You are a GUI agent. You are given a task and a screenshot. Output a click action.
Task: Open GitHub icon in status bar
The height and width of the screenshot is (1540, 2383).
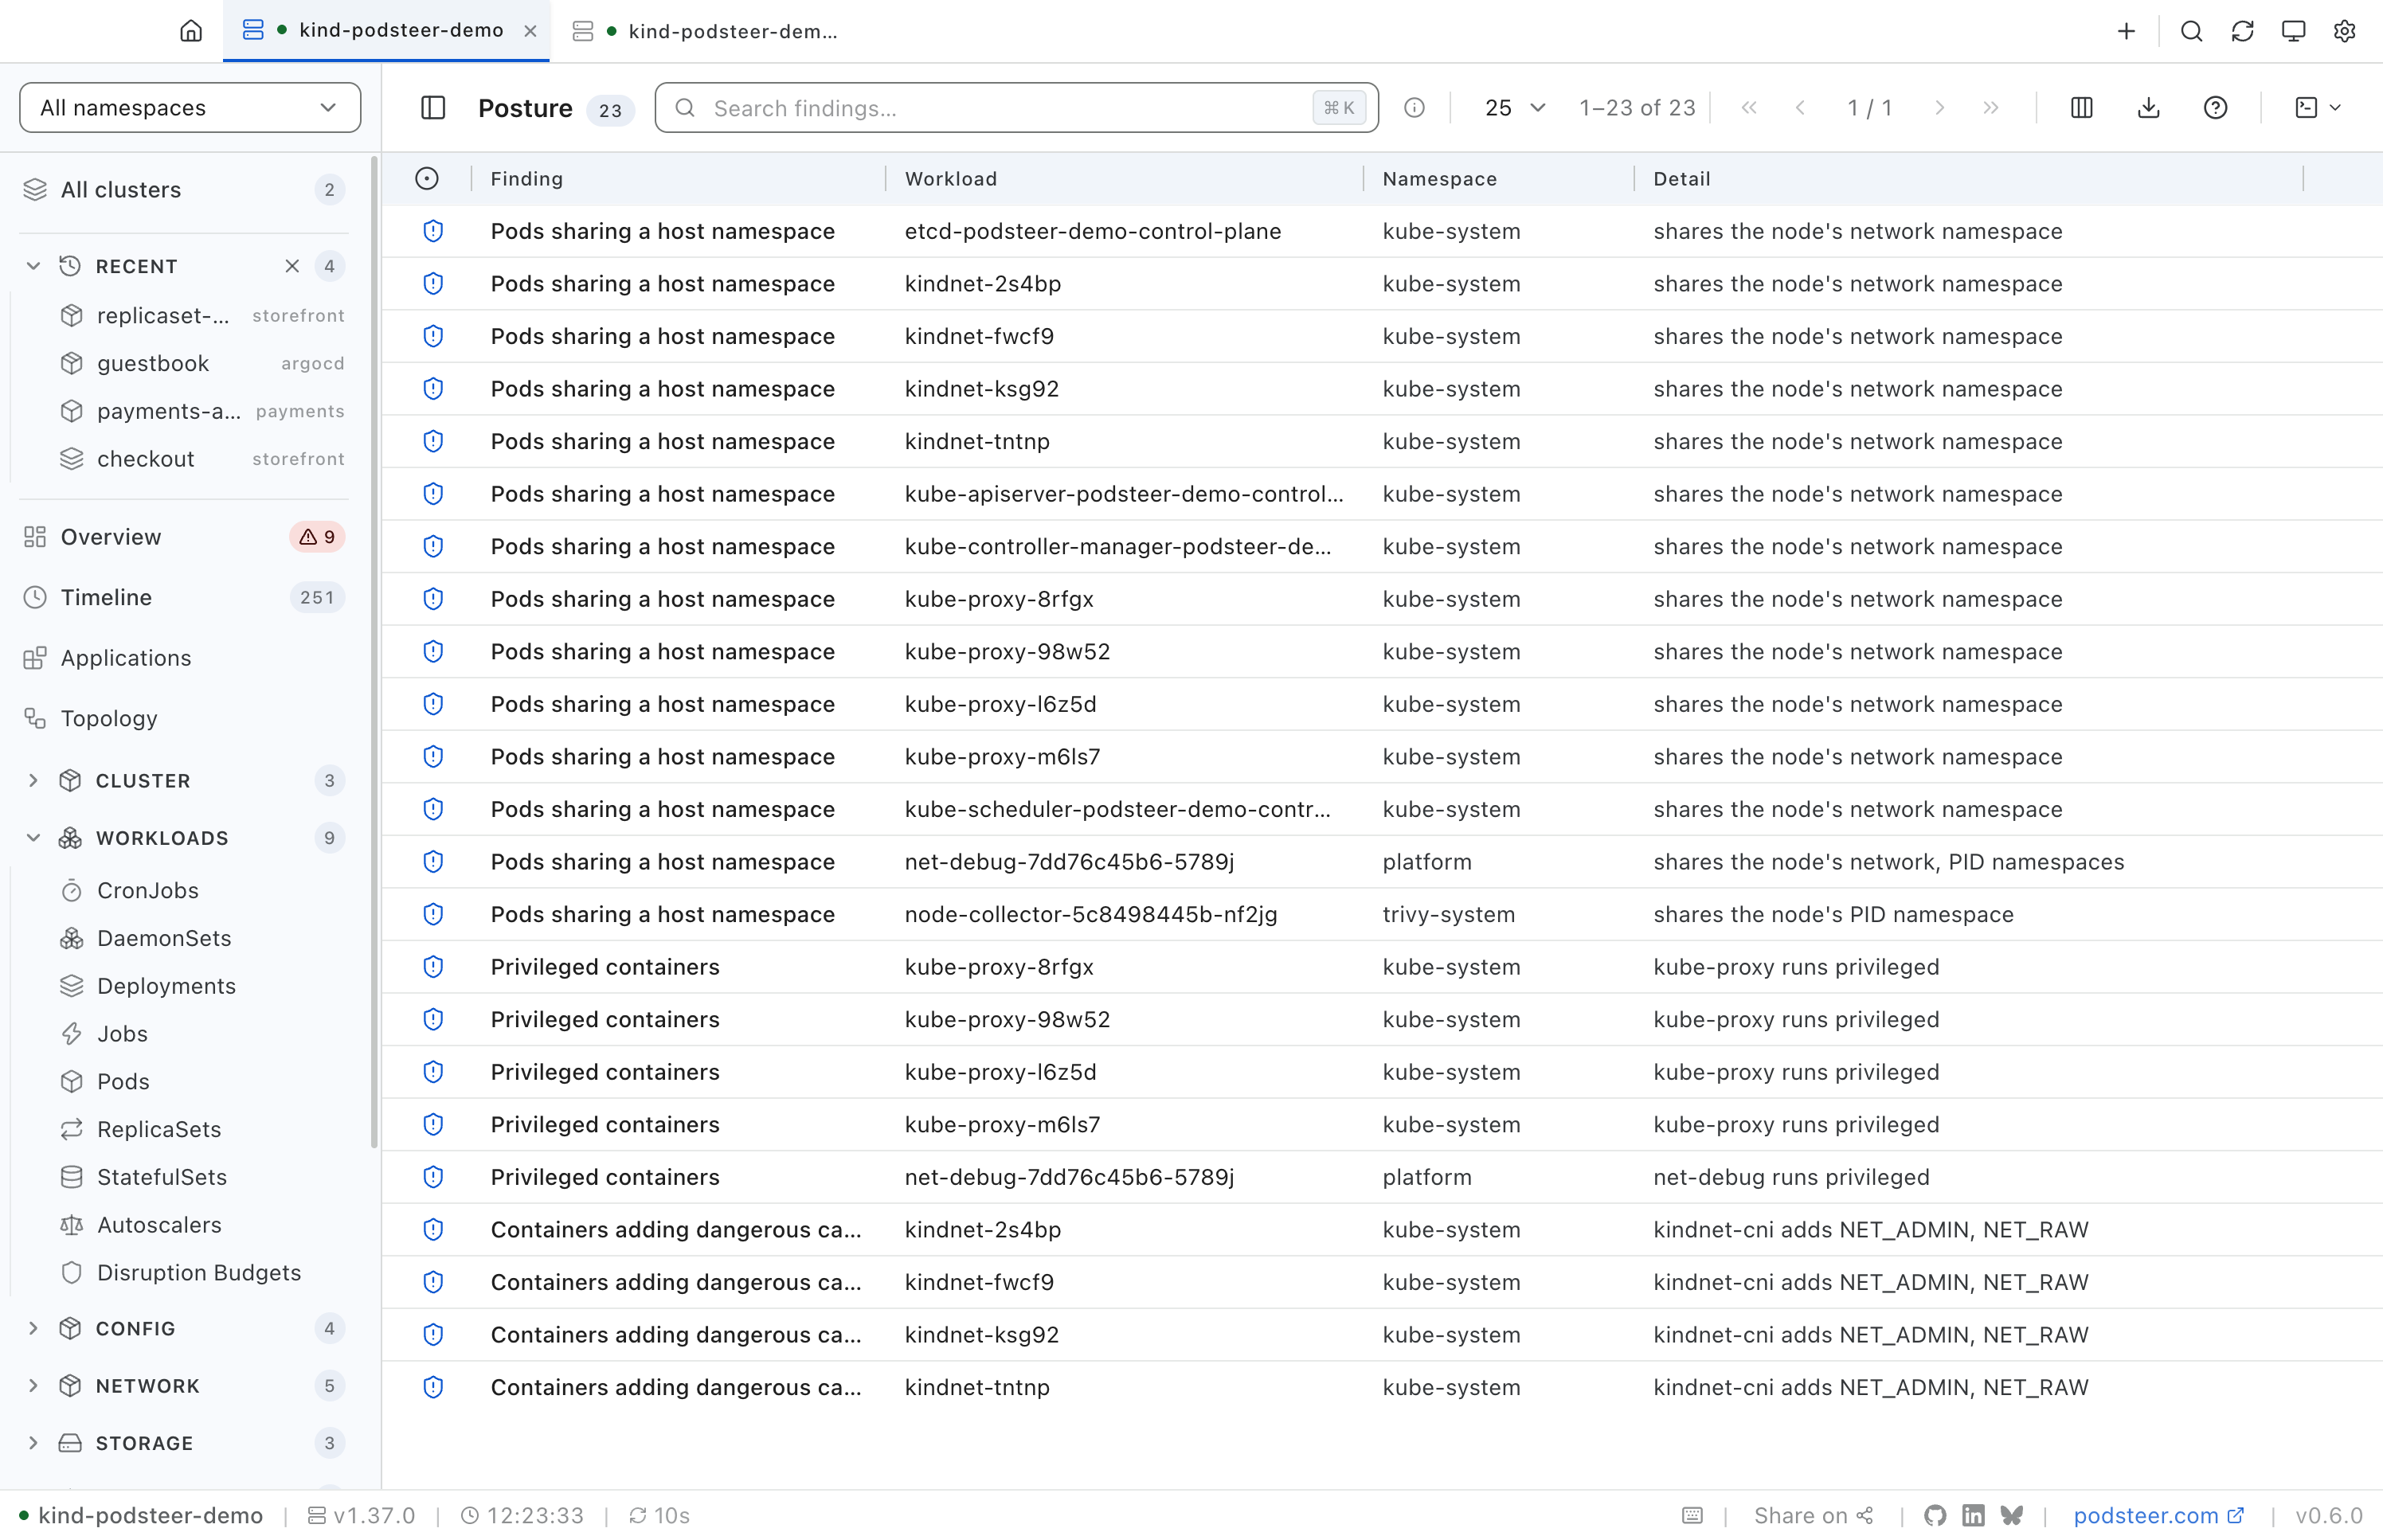pos(1935,1515)
